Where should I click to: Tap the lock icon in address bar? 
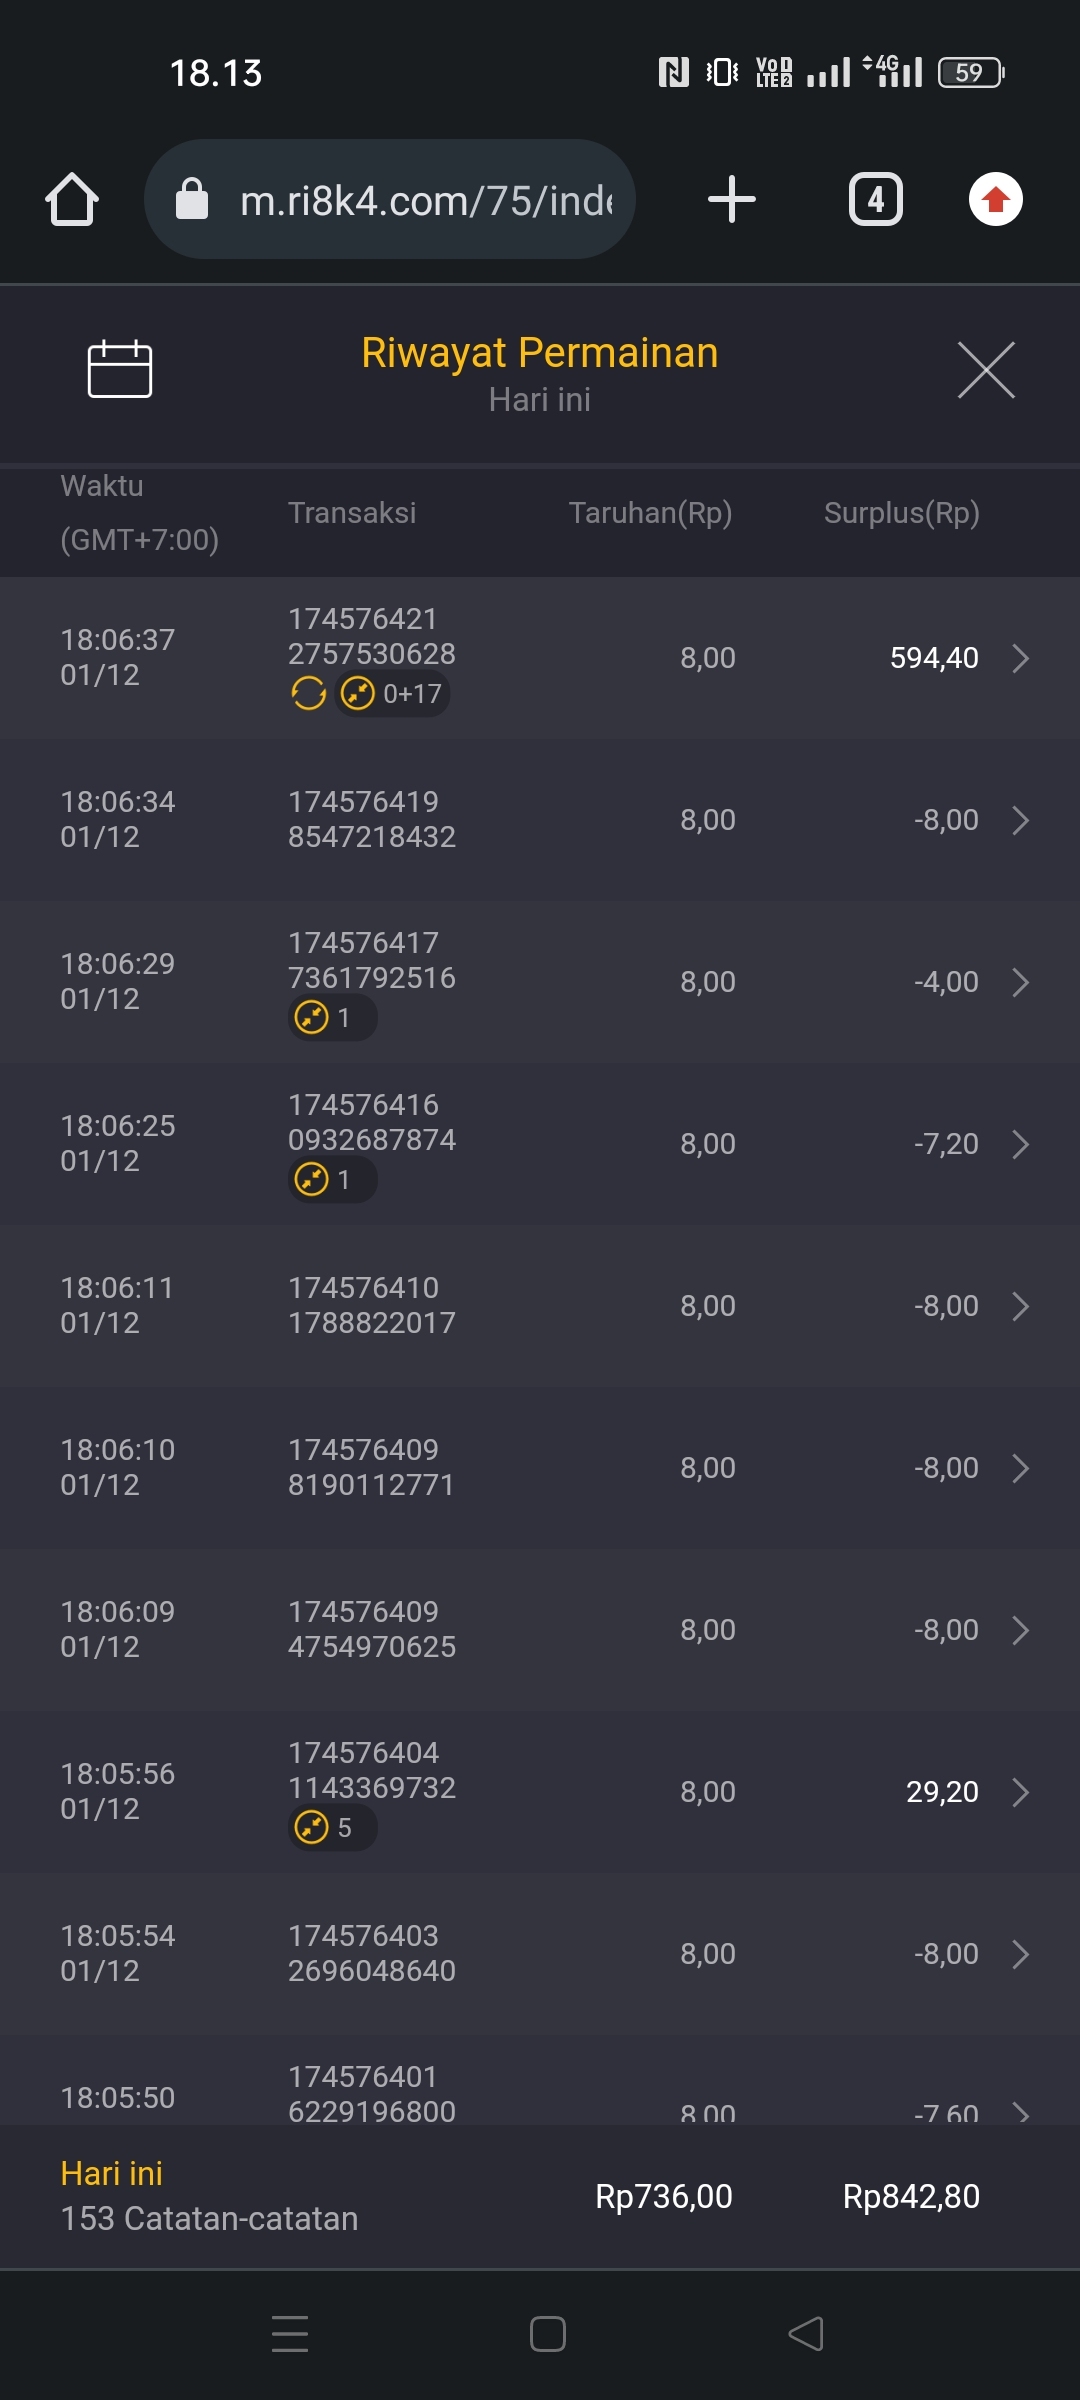192,199
